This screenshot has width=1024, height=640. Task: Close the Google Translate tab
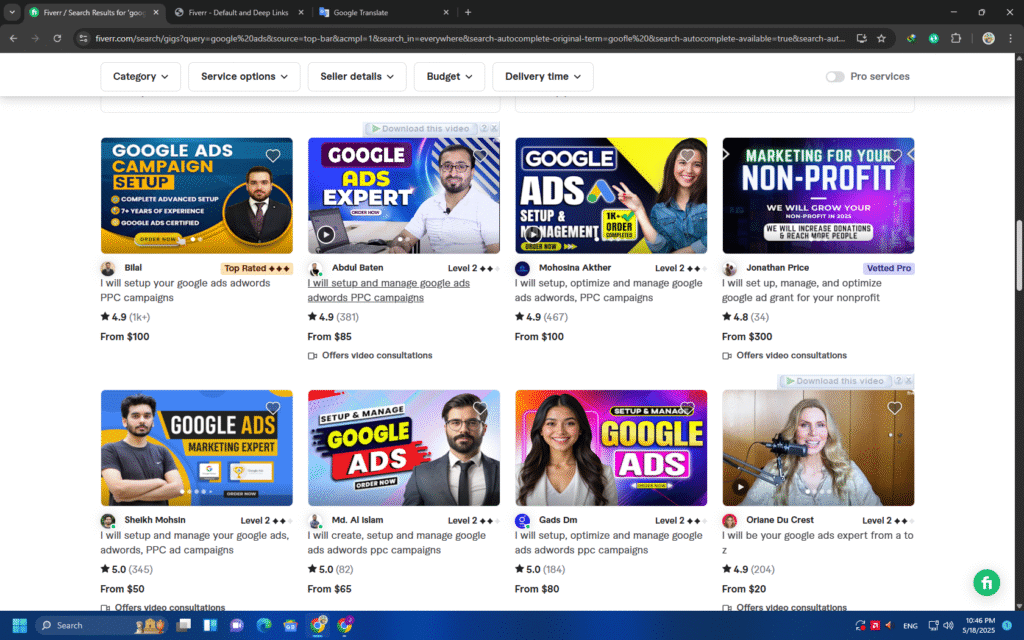coord(446,12)
